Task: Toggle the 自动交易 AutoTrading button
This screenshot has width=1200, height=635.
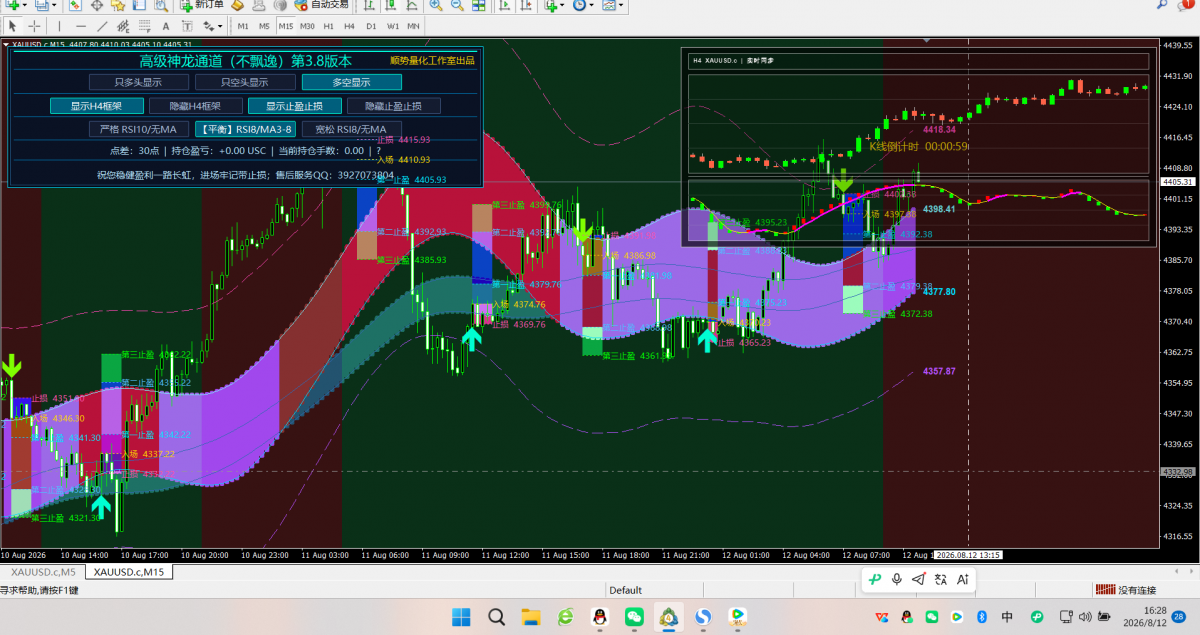Action: pyautogui.click(x=321, y=7)
